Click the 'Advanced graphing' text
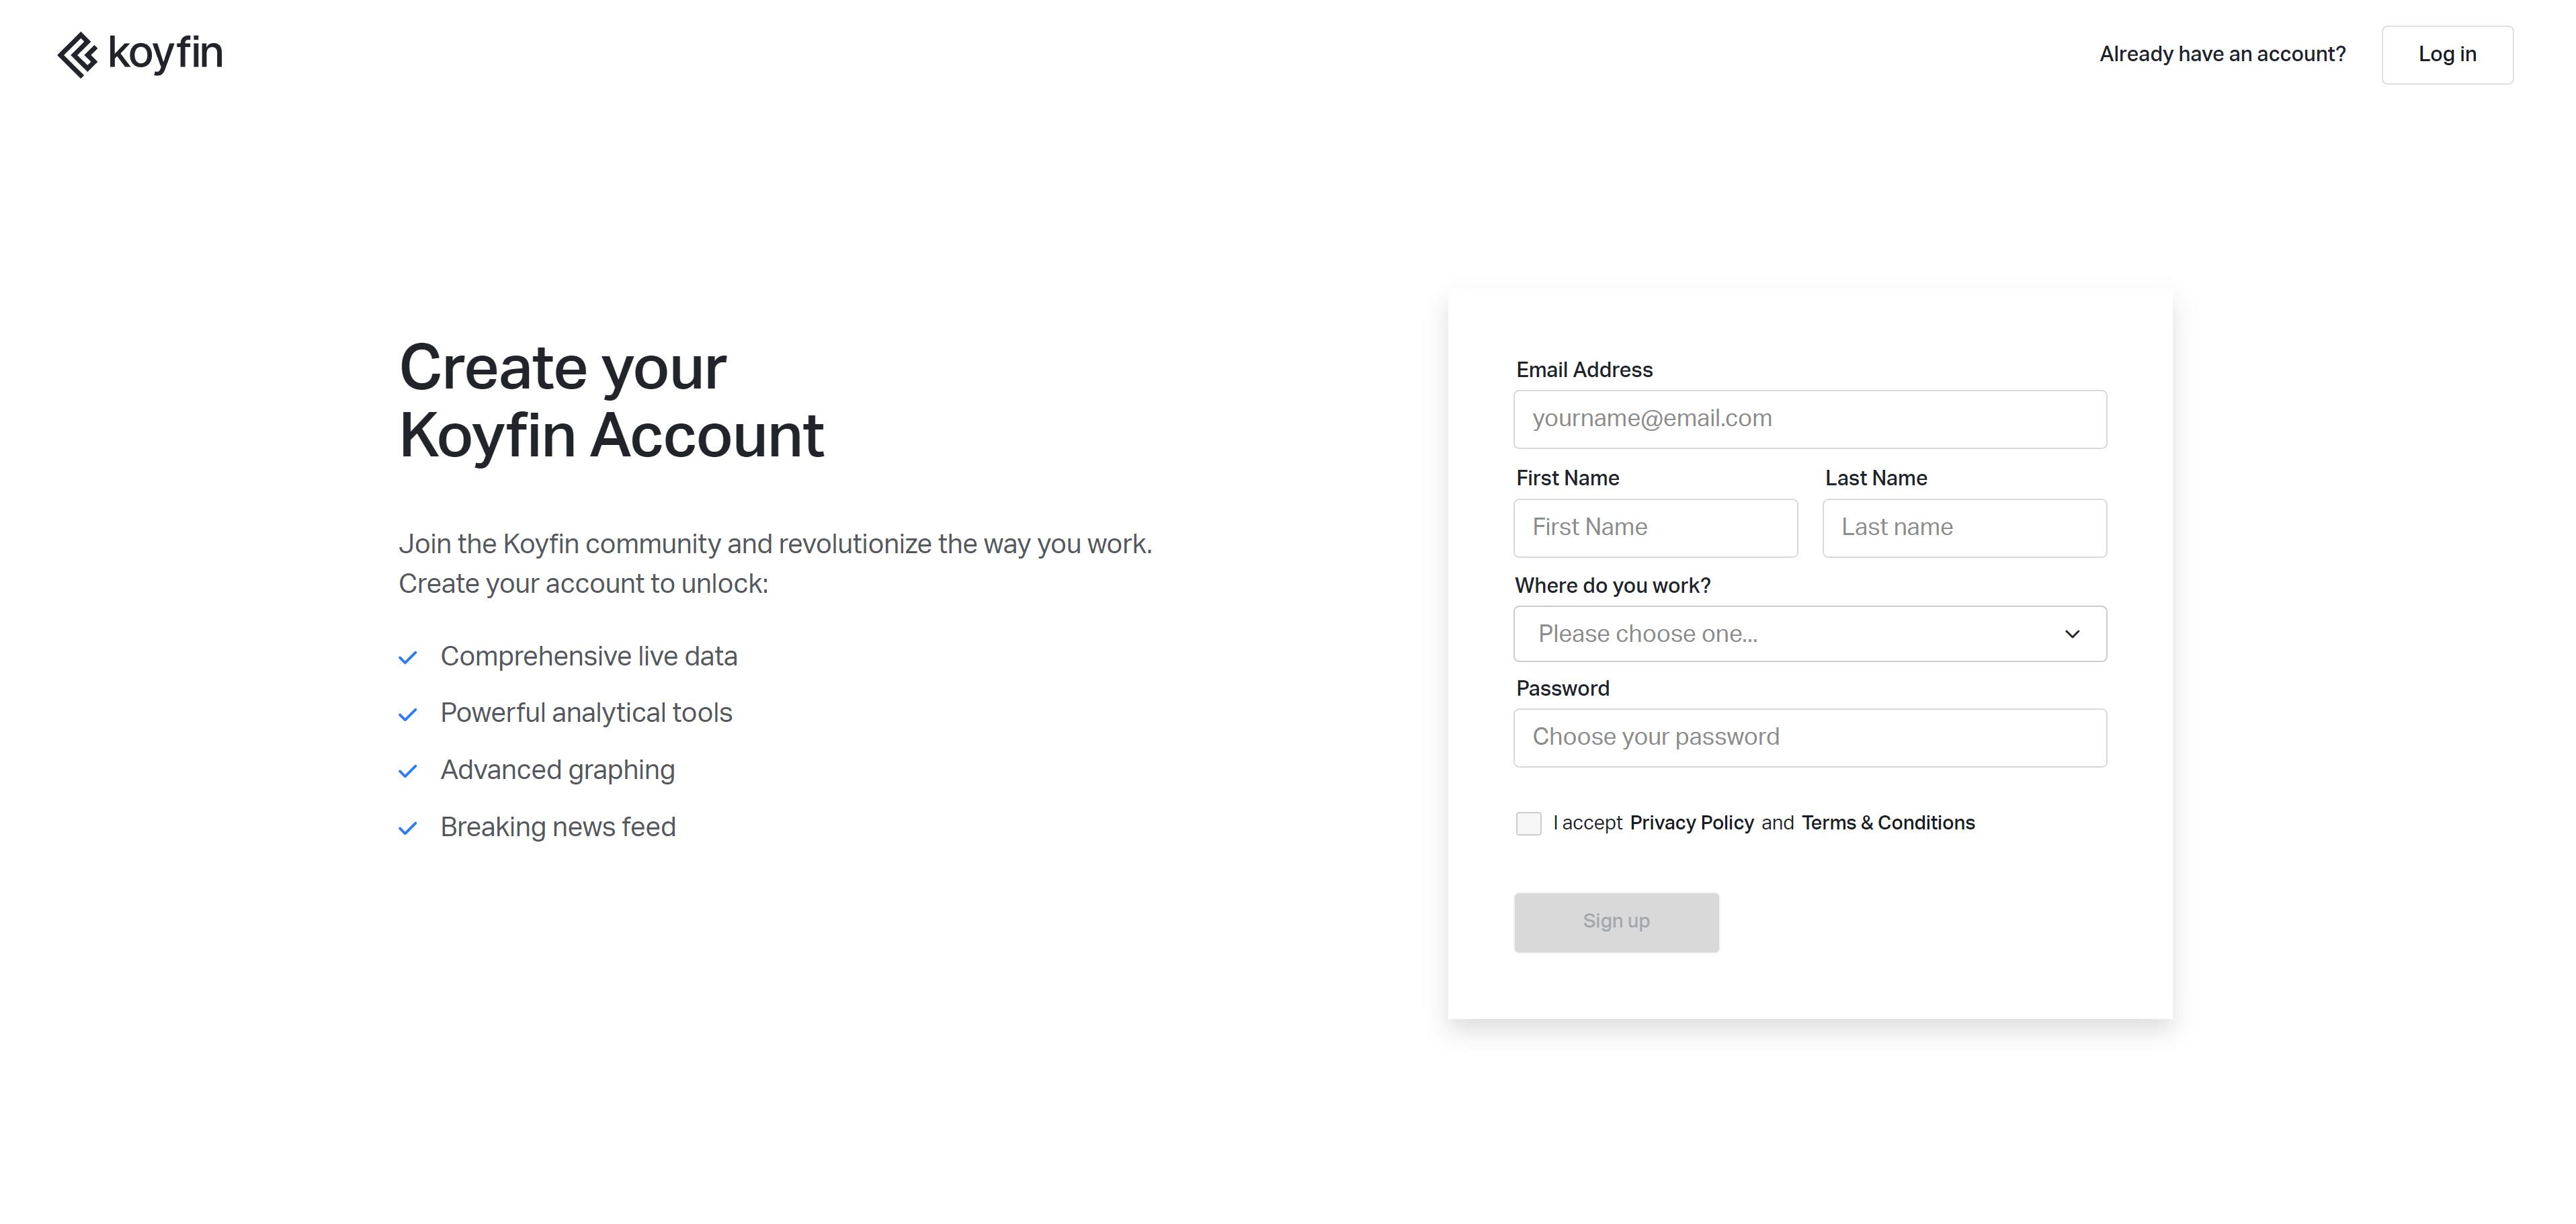Viewport: 2576px width, 1224px height. point(558,771)
